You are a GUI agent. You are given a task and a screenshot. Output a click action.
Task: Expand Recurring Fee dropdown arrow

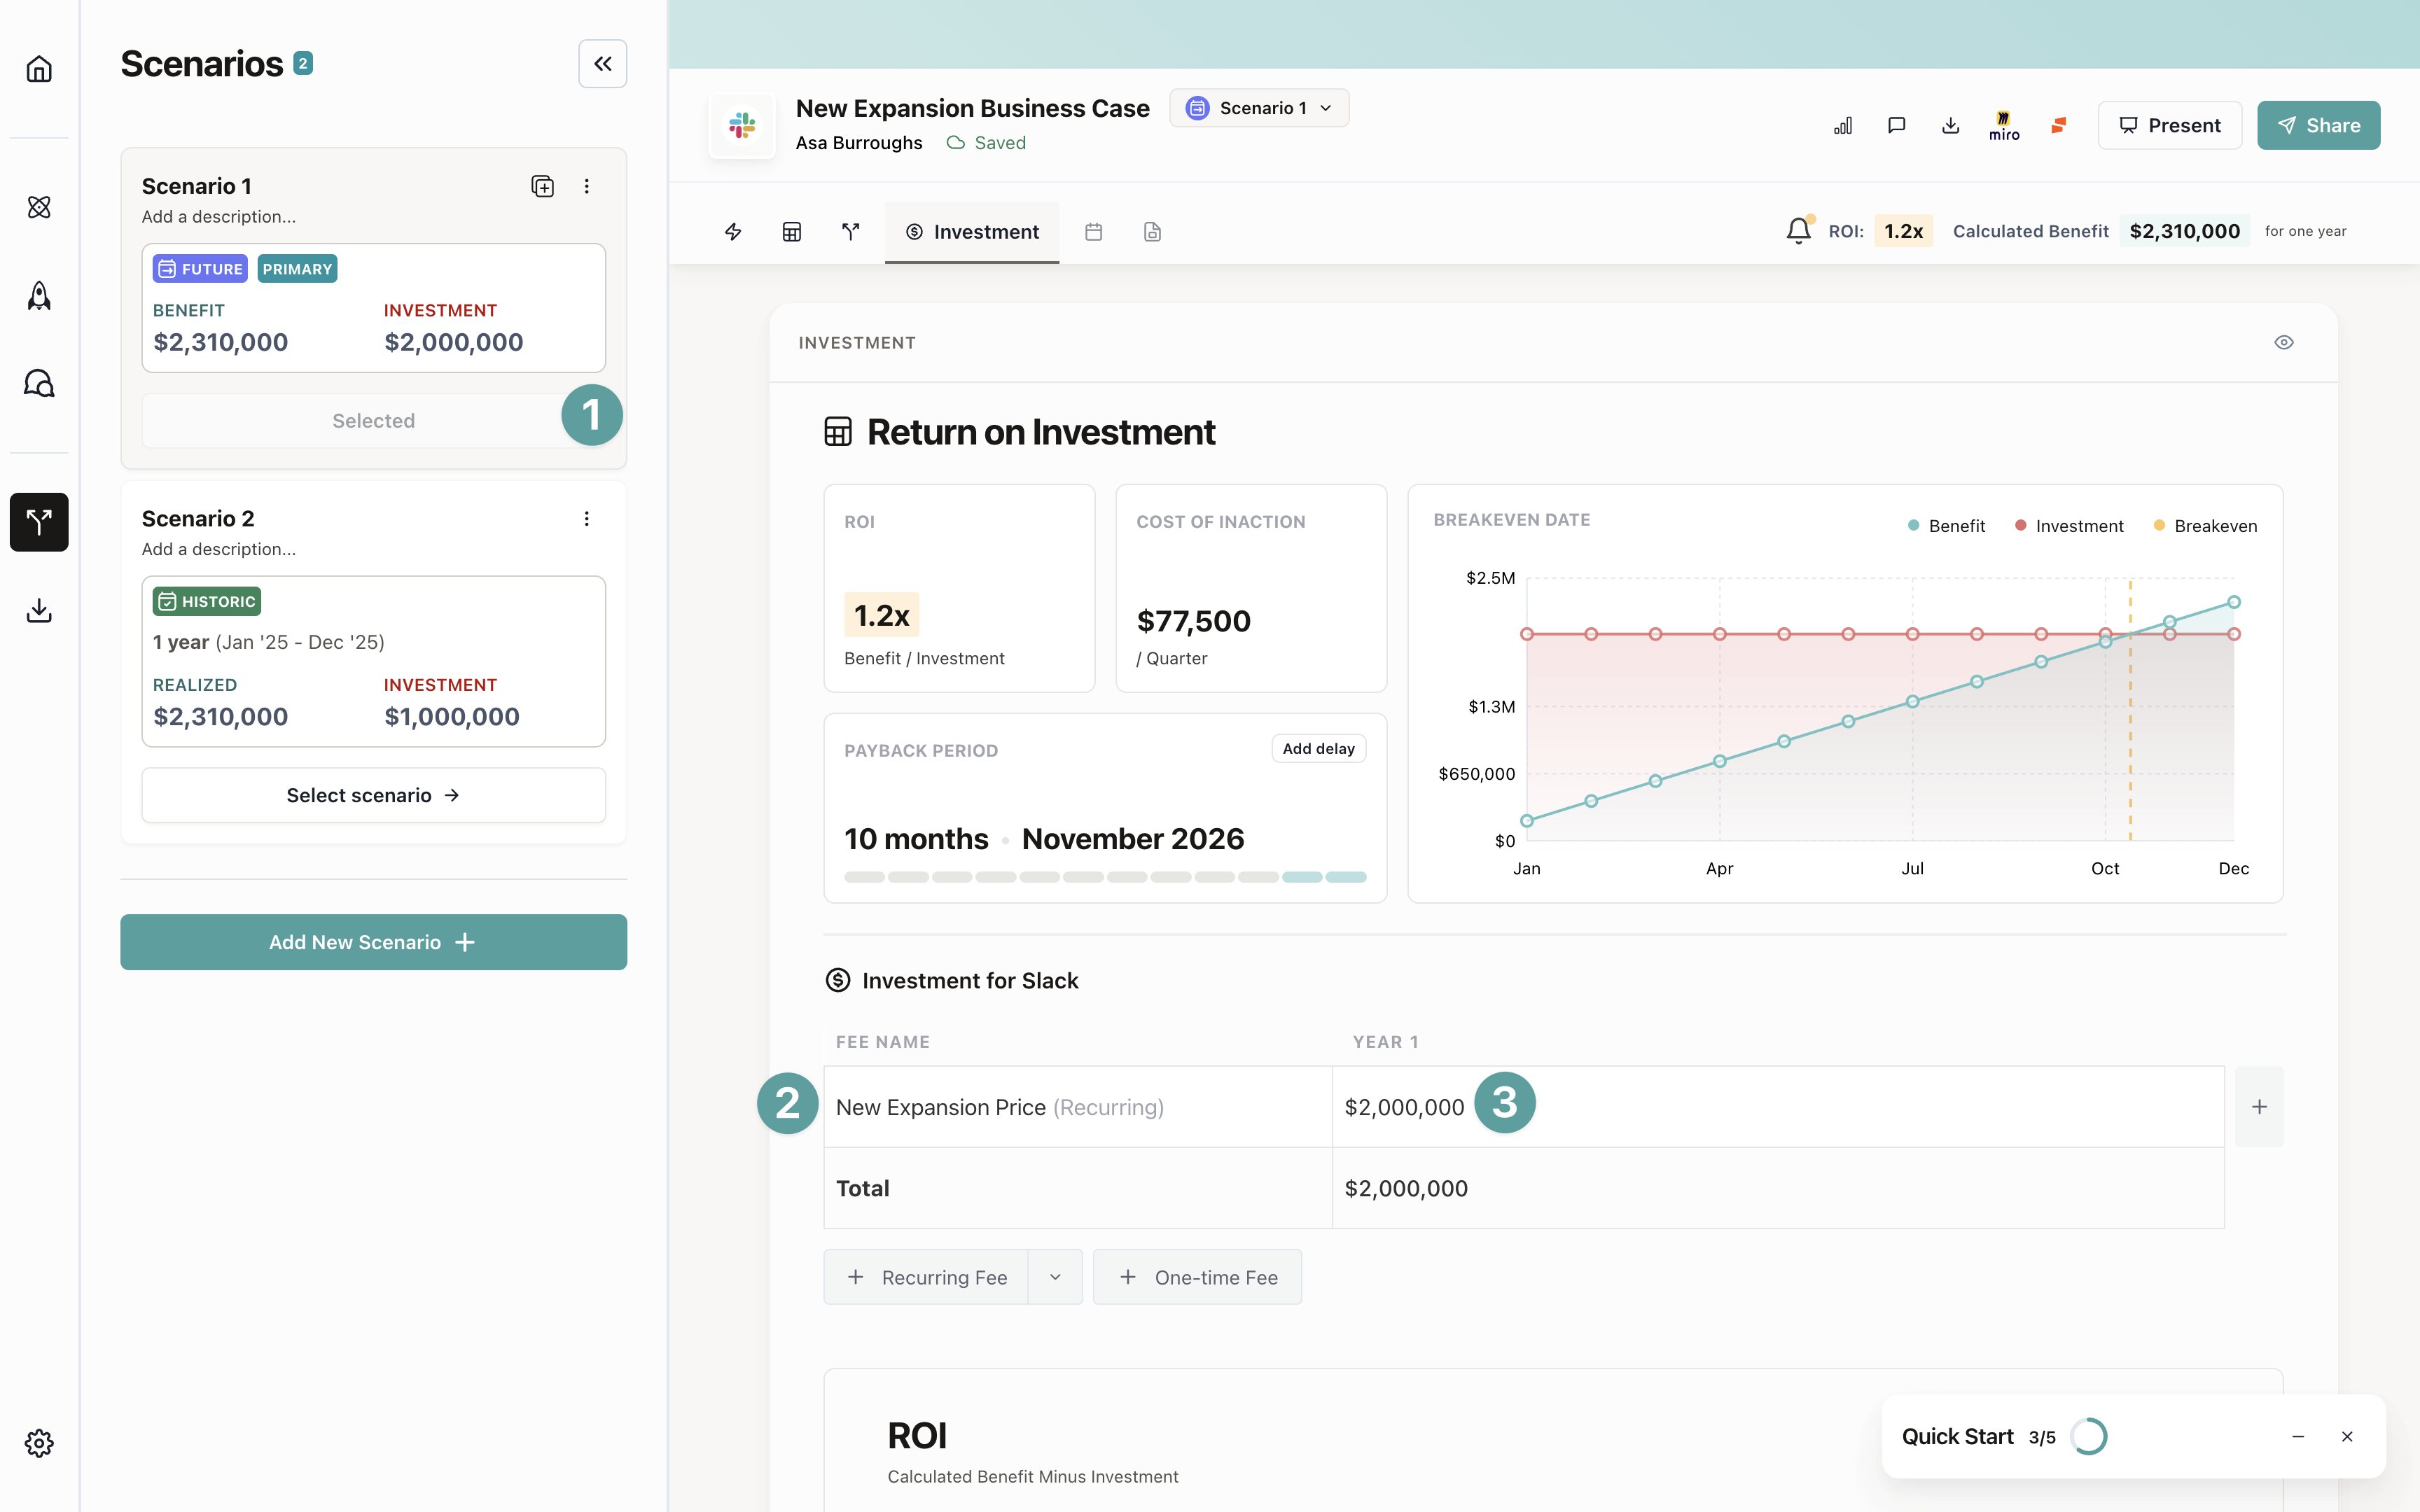(x=1055, y=1277)
